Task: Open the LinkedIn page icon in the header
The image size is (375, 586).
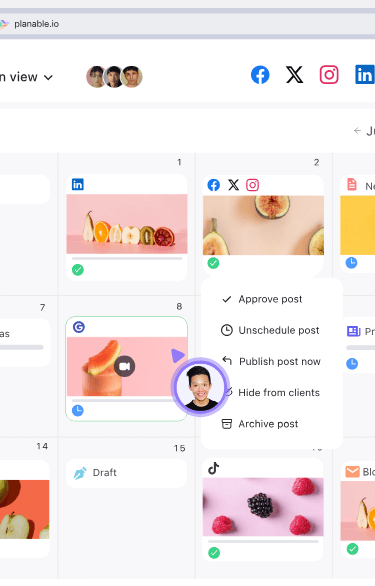Action: 365,75
